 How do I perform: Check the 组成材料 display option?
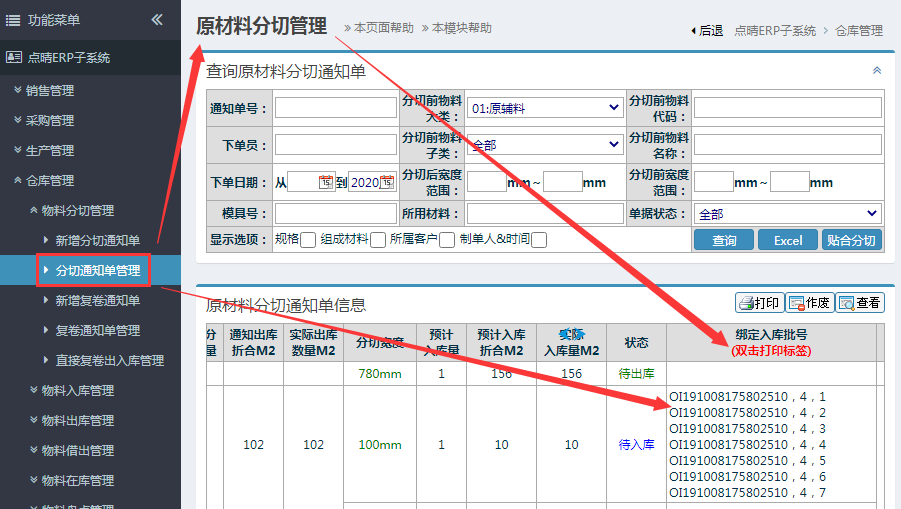(x=378, y=240)
